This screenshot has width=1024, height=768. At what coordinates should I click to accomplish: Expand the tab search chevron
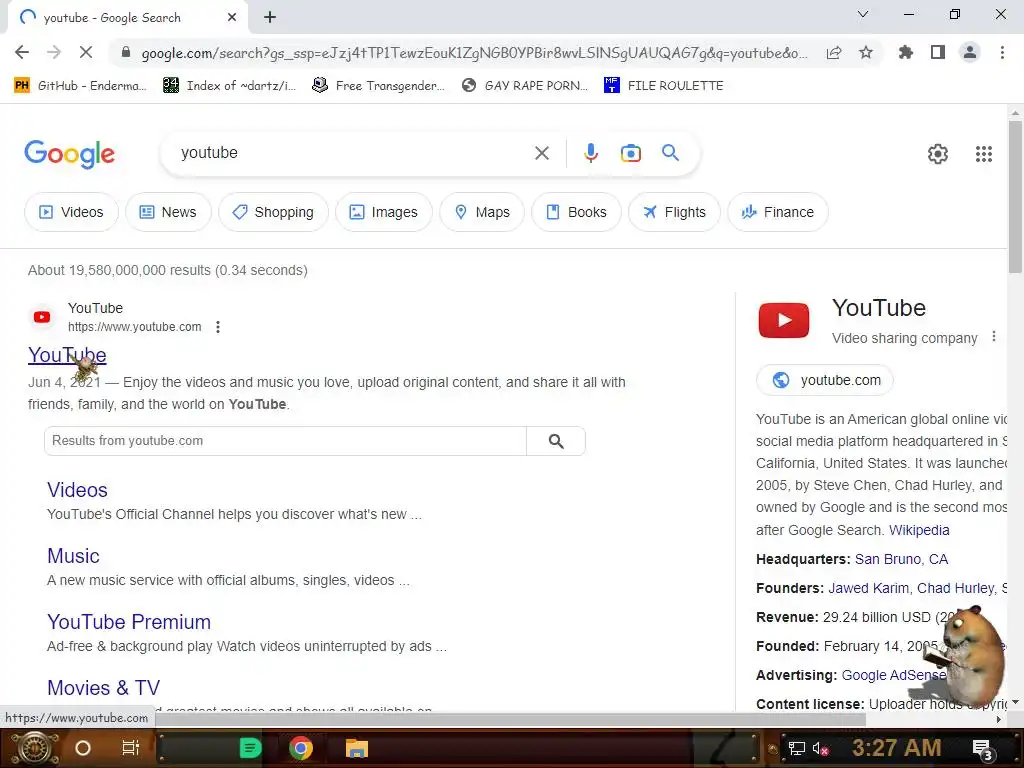(x=863, y=14)
